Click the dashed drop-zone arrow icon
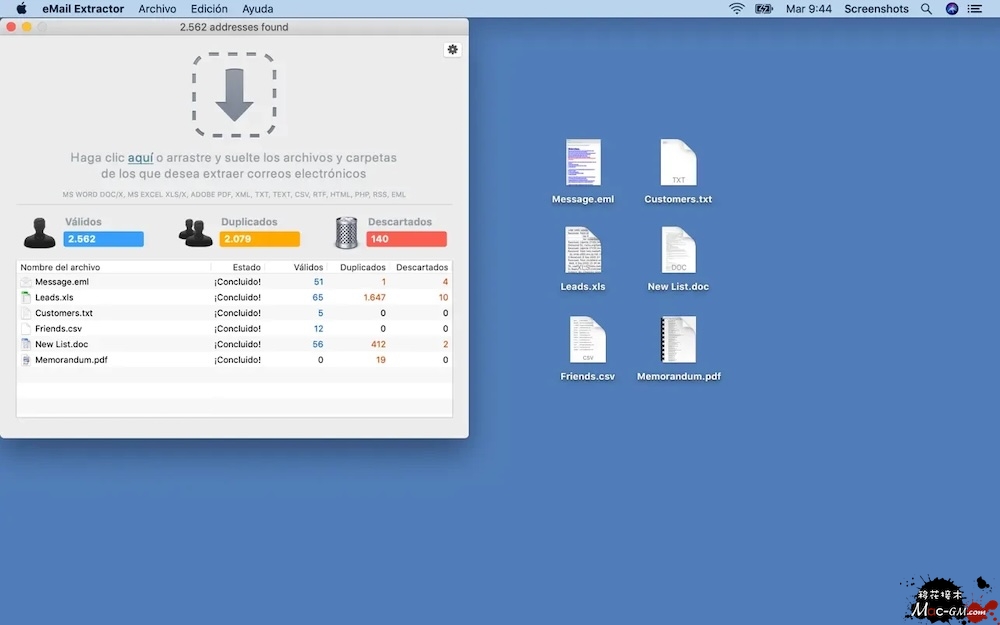The image size is (1000, 625). [x=234, y=95]
